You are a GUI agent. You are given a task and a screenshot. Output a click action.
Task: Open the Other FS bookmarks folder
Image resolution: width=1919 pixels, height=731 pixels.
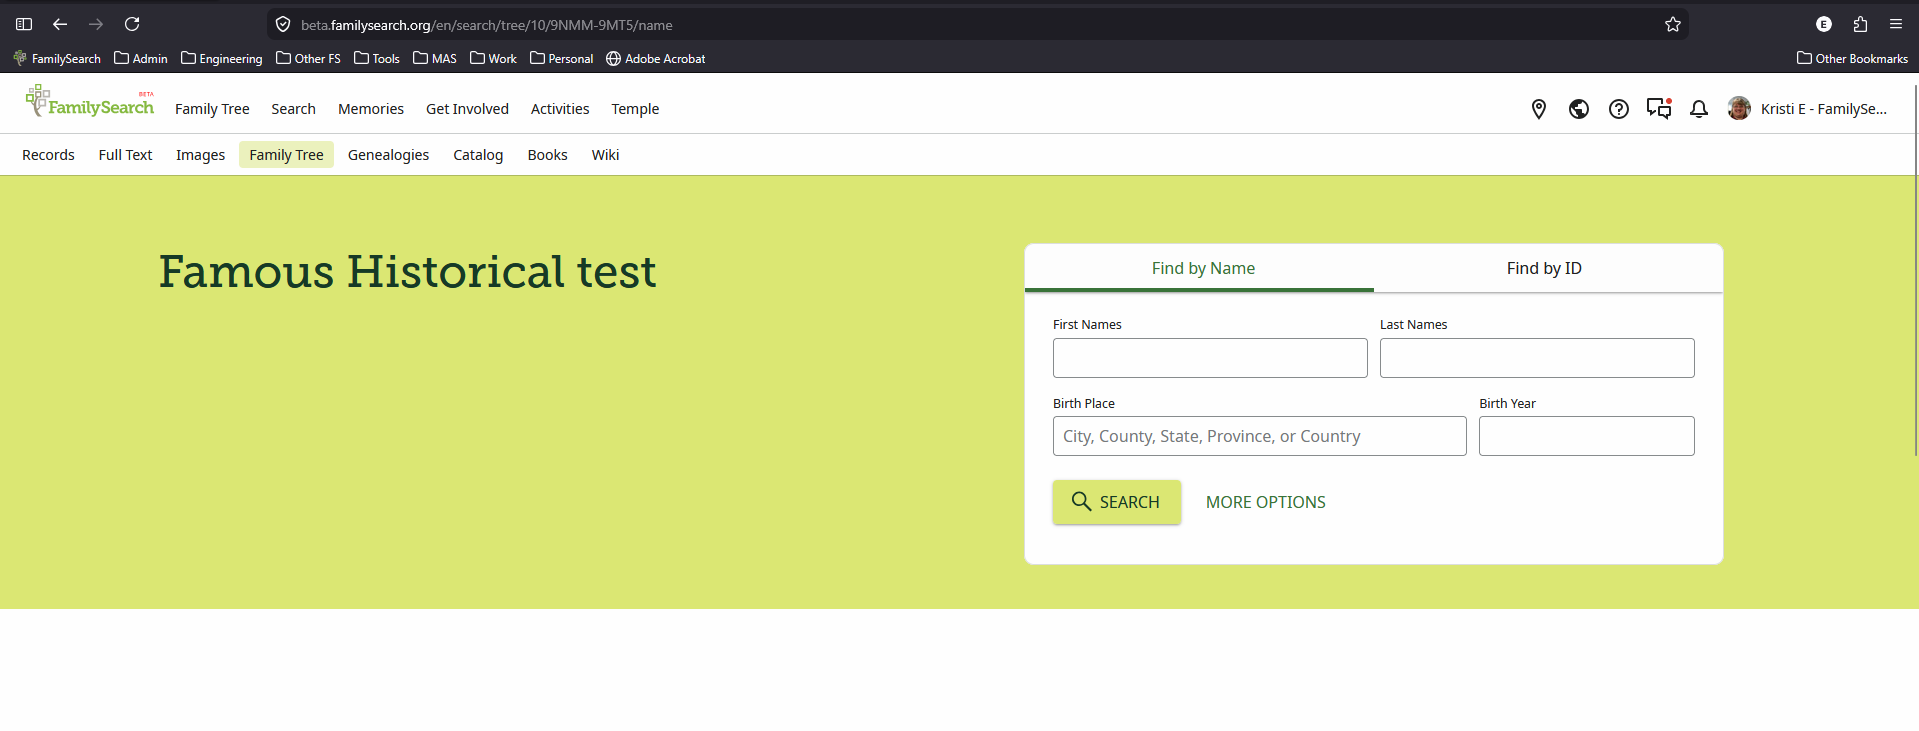[x=309, y=59]
